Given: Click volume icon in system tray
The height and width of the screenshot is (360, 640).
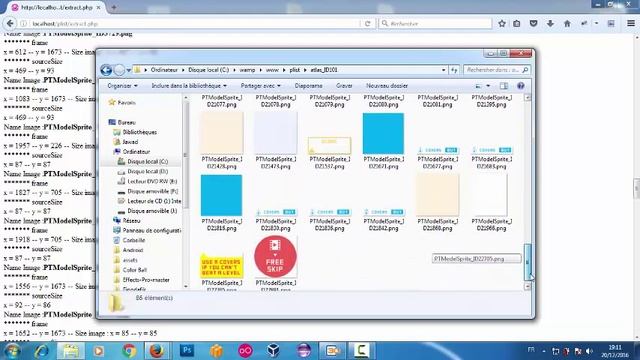Looking at the screenshot, I should [589, 351].
